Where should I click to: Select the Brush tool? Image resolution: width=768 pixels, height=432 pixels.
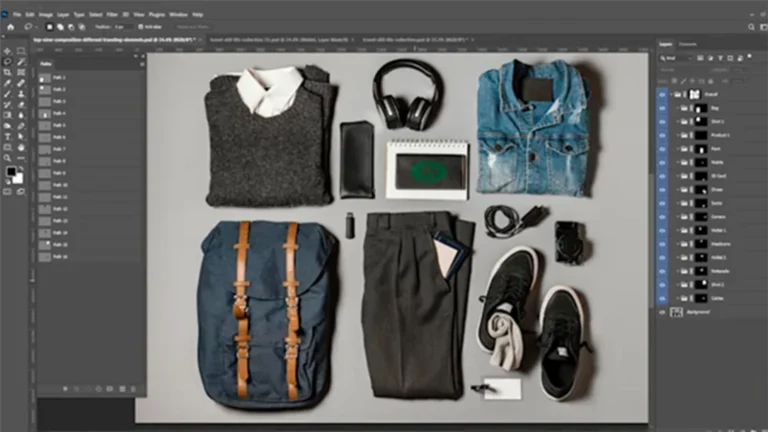(7, 94)
